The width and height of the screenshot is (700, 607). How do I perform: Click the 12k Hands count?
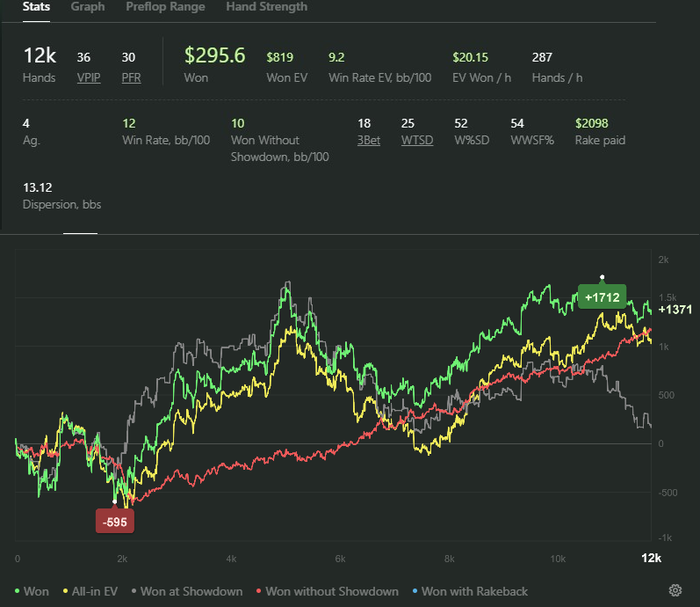coord(41,56)
